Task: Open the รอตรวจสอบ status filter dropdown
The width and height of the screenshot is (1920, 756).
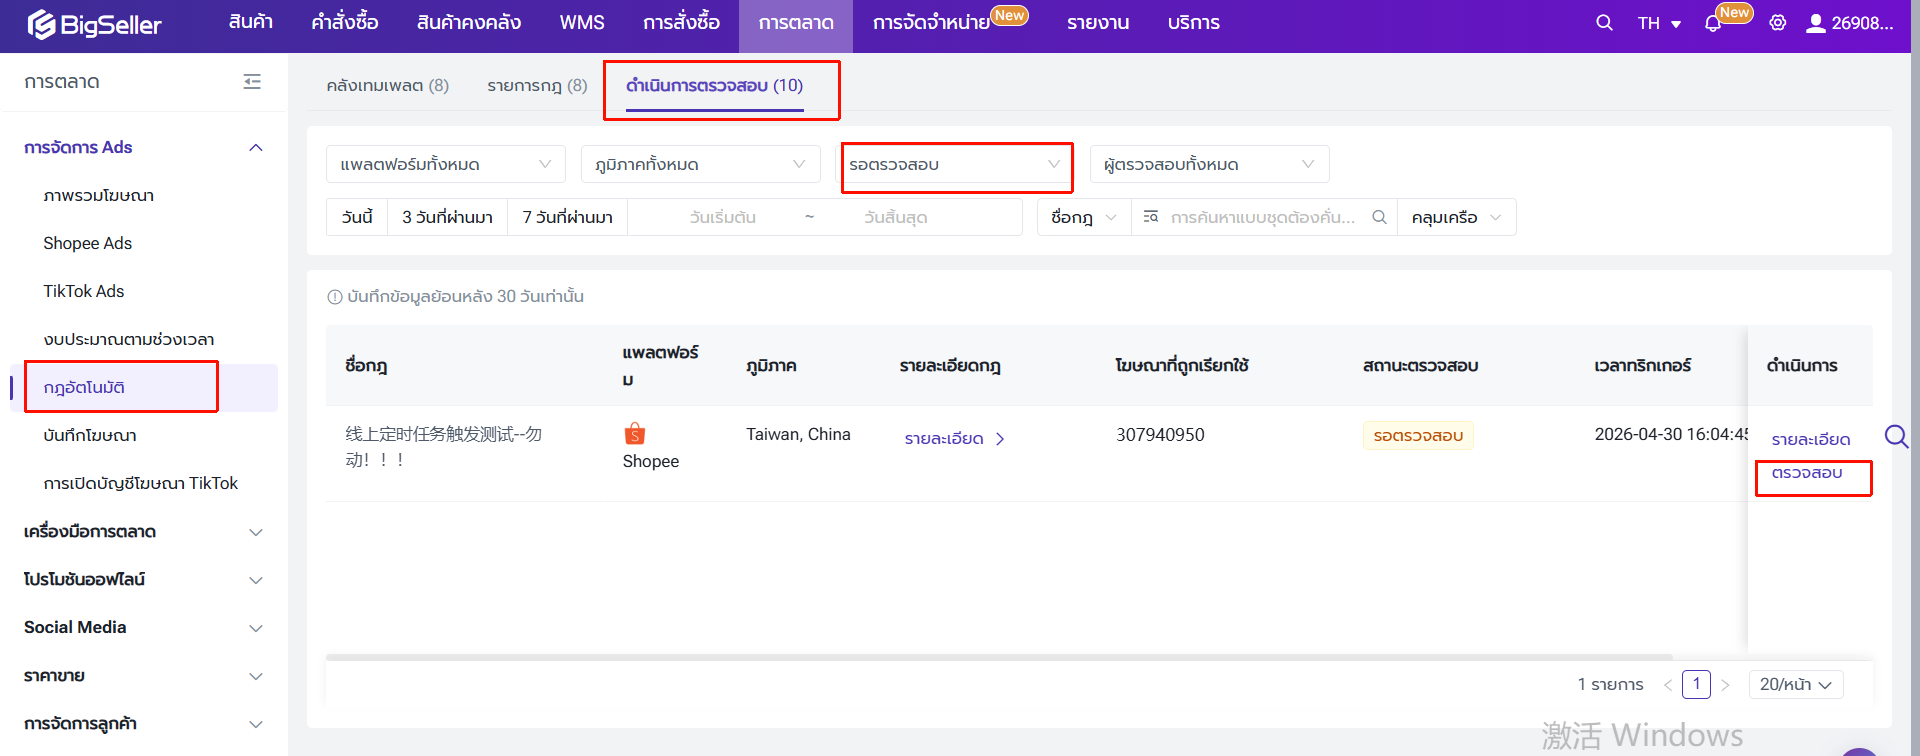Action: (955, 165)
